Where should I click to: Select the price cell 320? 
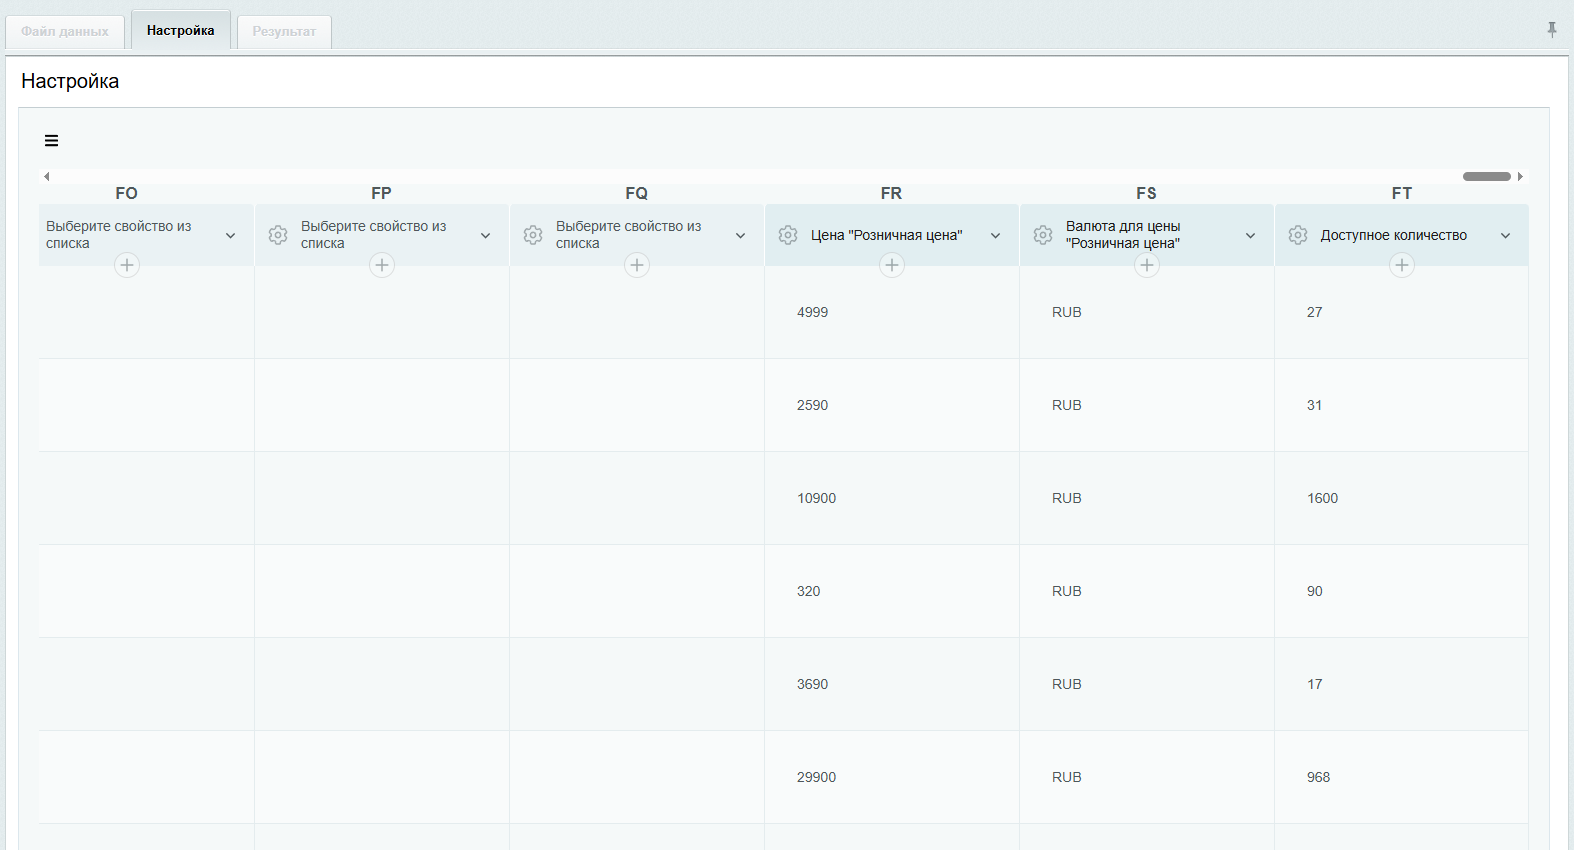coord(892,591)
